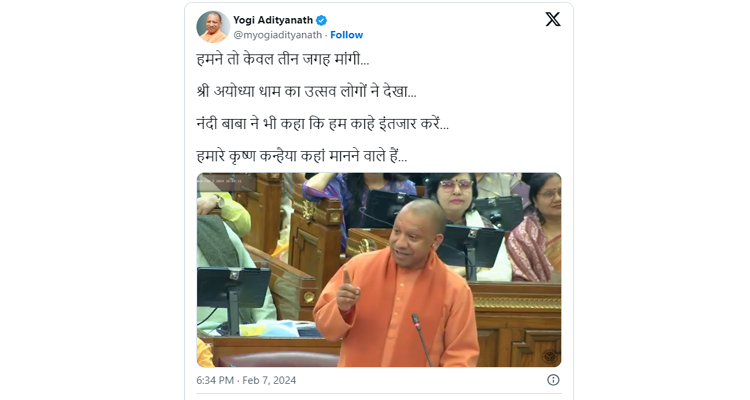Click Yogi Adityanath's profile avatar
Screen dimensions: 750x400
point(213,27)
